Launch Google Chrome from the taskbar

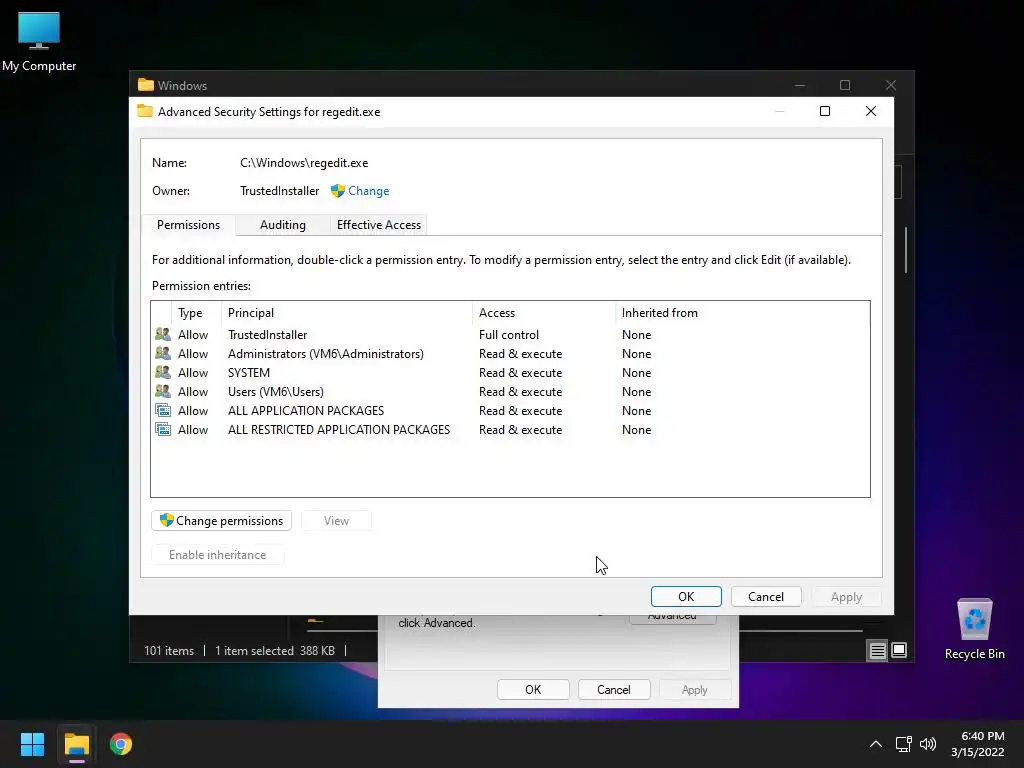click(x=121, y=744)
